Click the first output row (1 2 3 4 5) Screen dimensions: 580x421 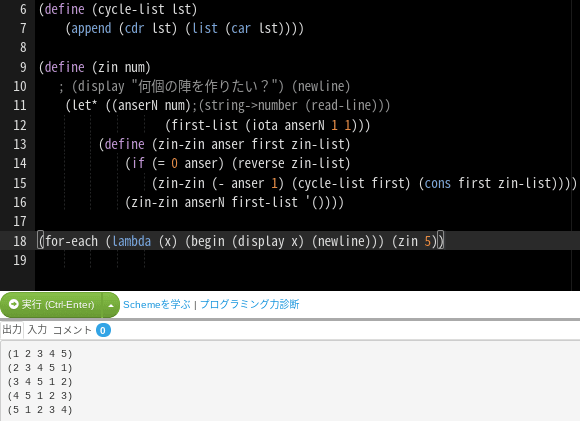[x=40, y=354]
